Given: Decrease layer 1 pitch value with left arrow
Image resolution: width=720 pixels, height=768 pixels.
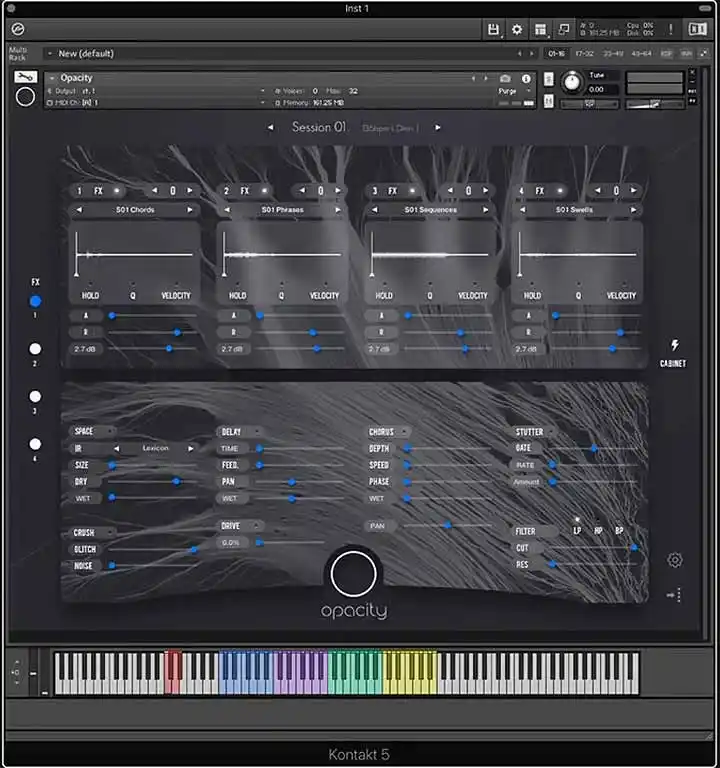Looking at the screenshot, I should (x=155, y=190).
